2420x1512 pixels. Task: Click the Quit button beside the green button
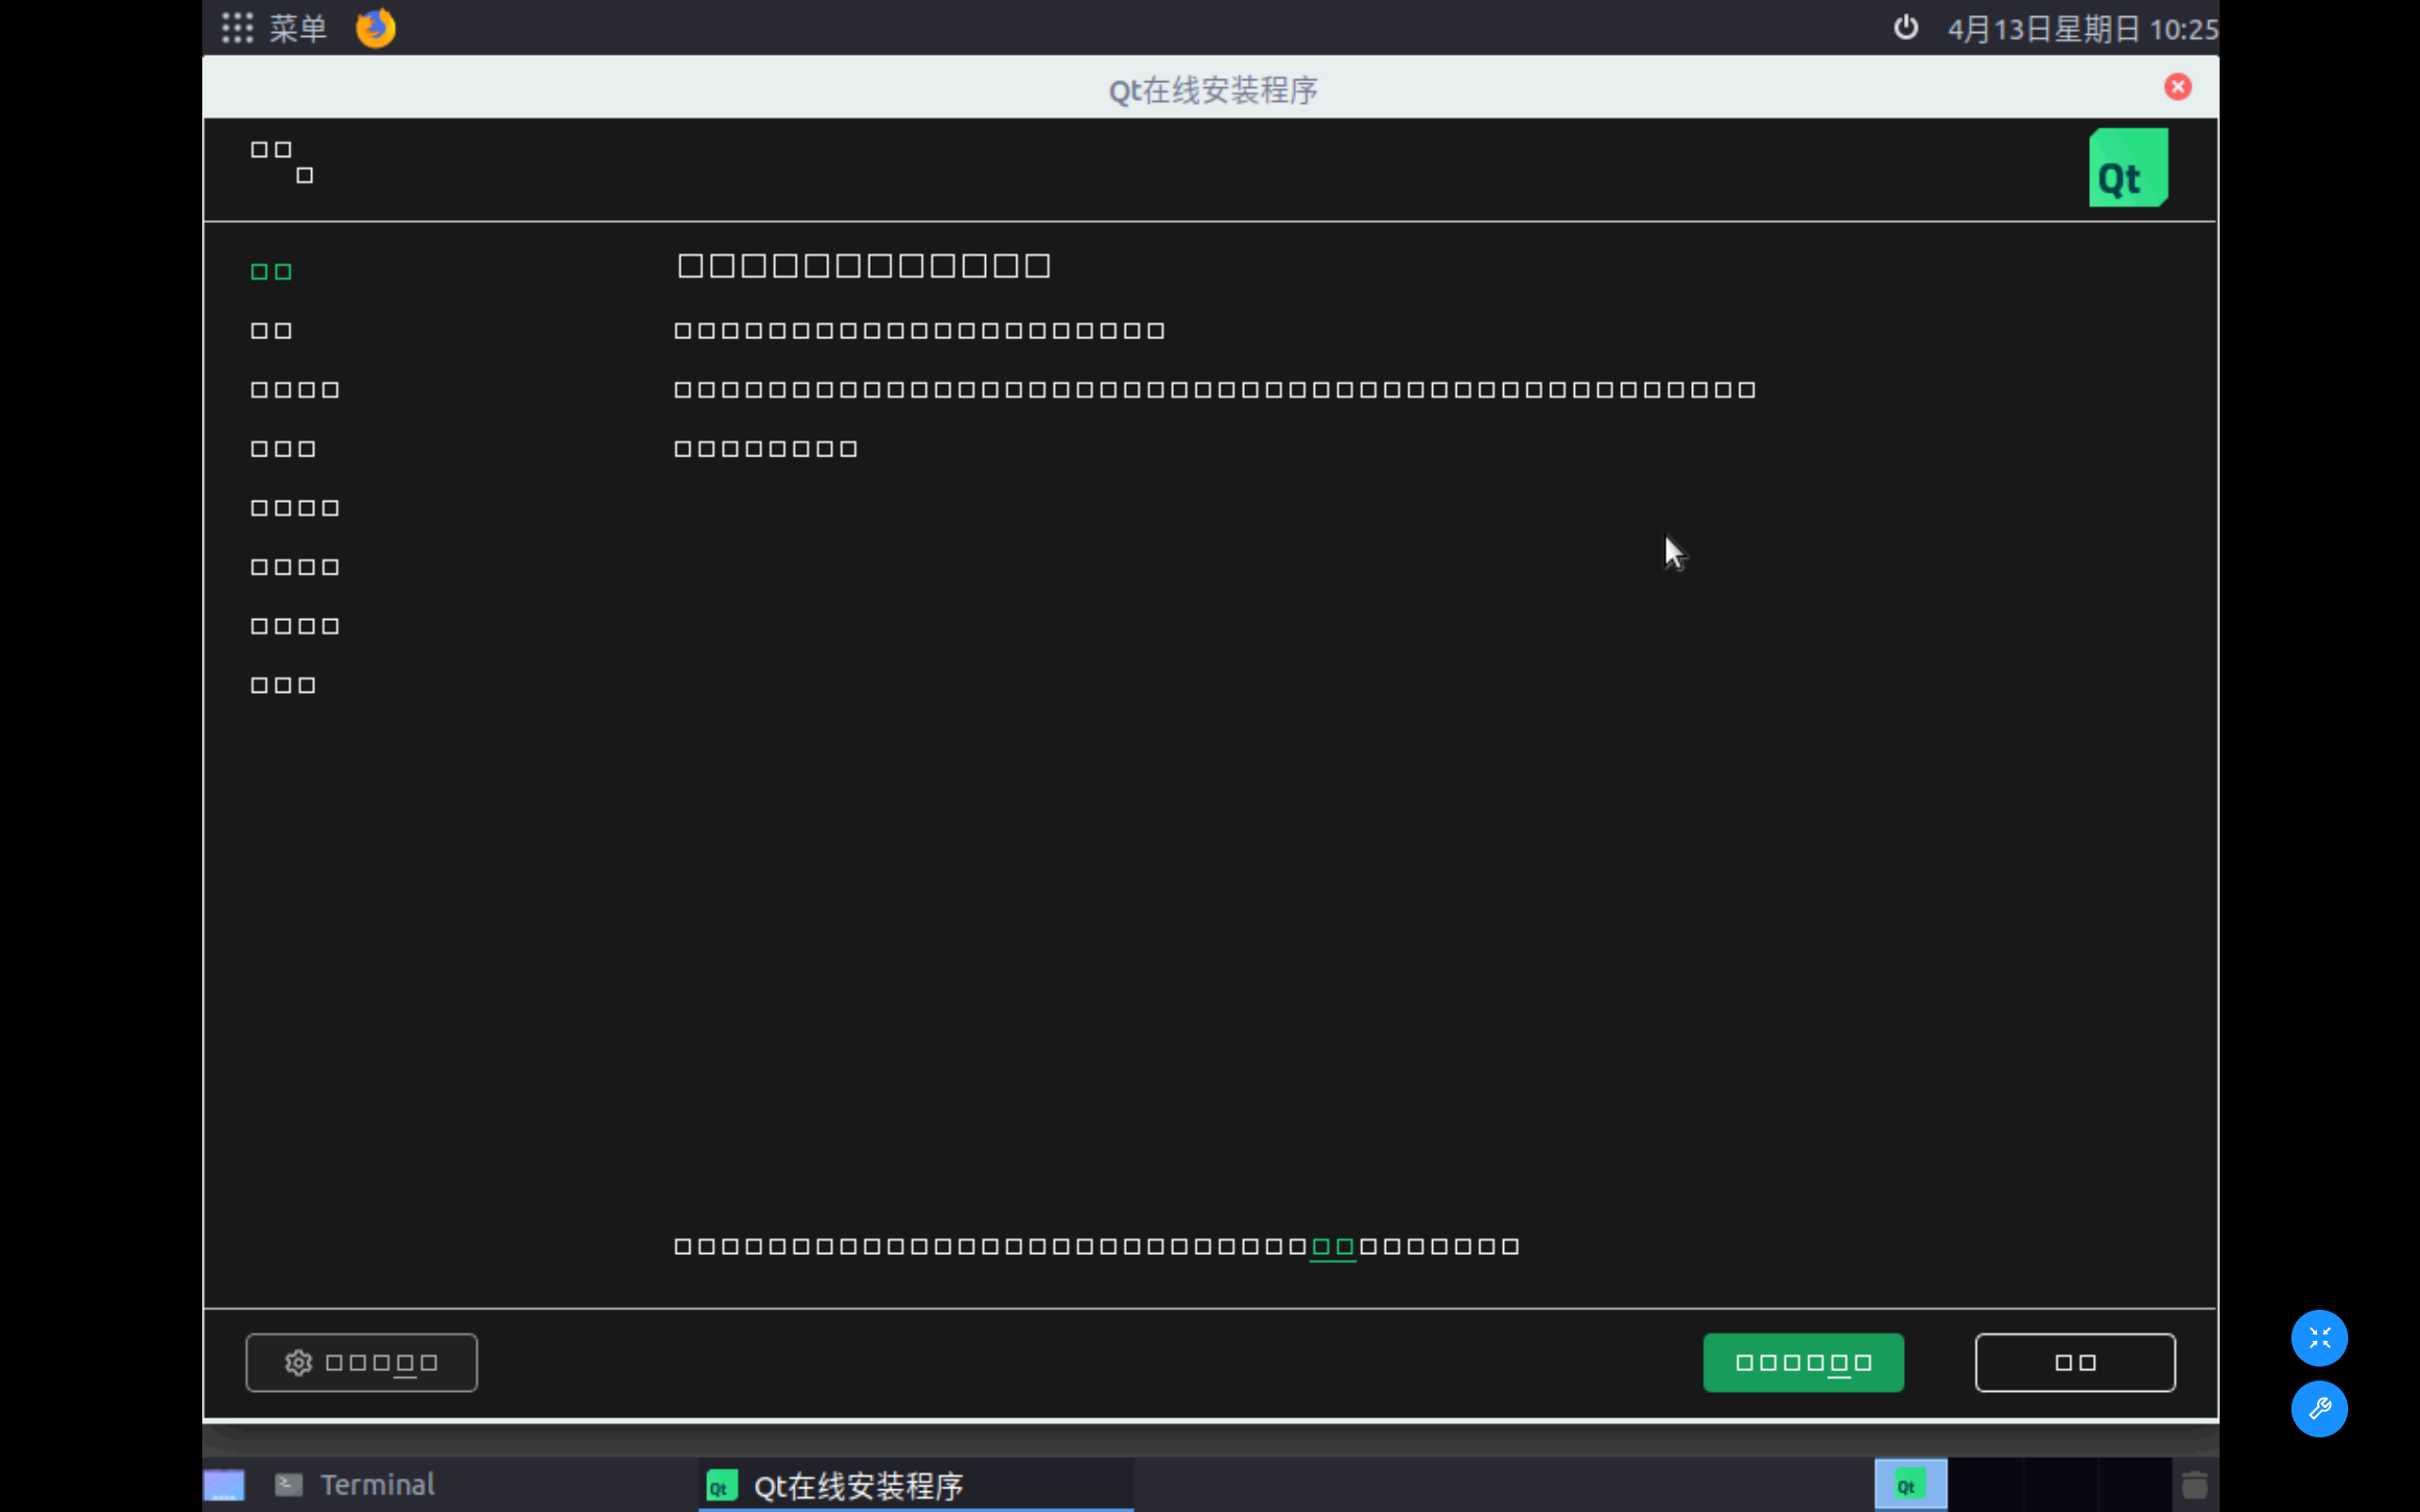[x=2074, y=1362]
